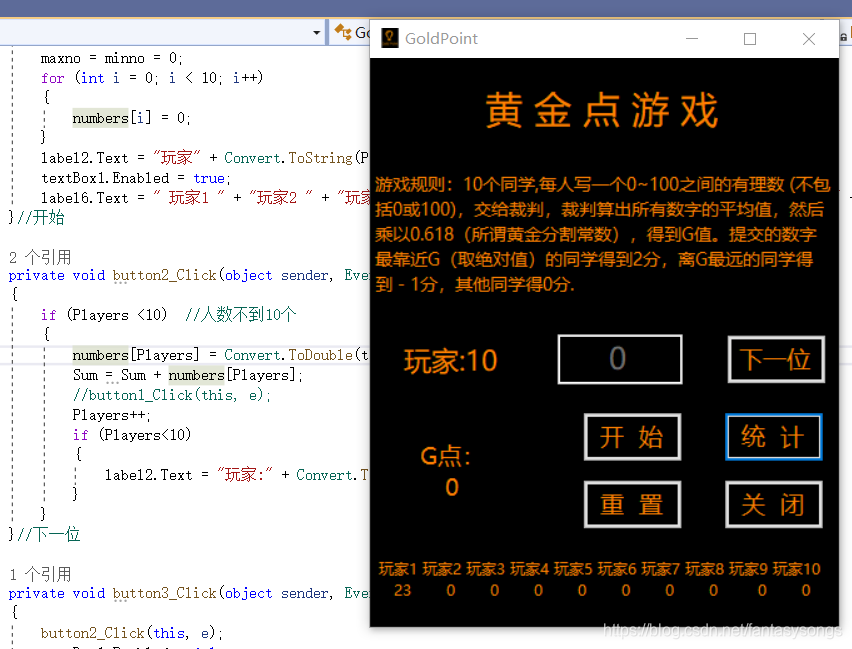Click the 重置 (reset) button
This screenshot has height=649, width=852.
[632, 504]
